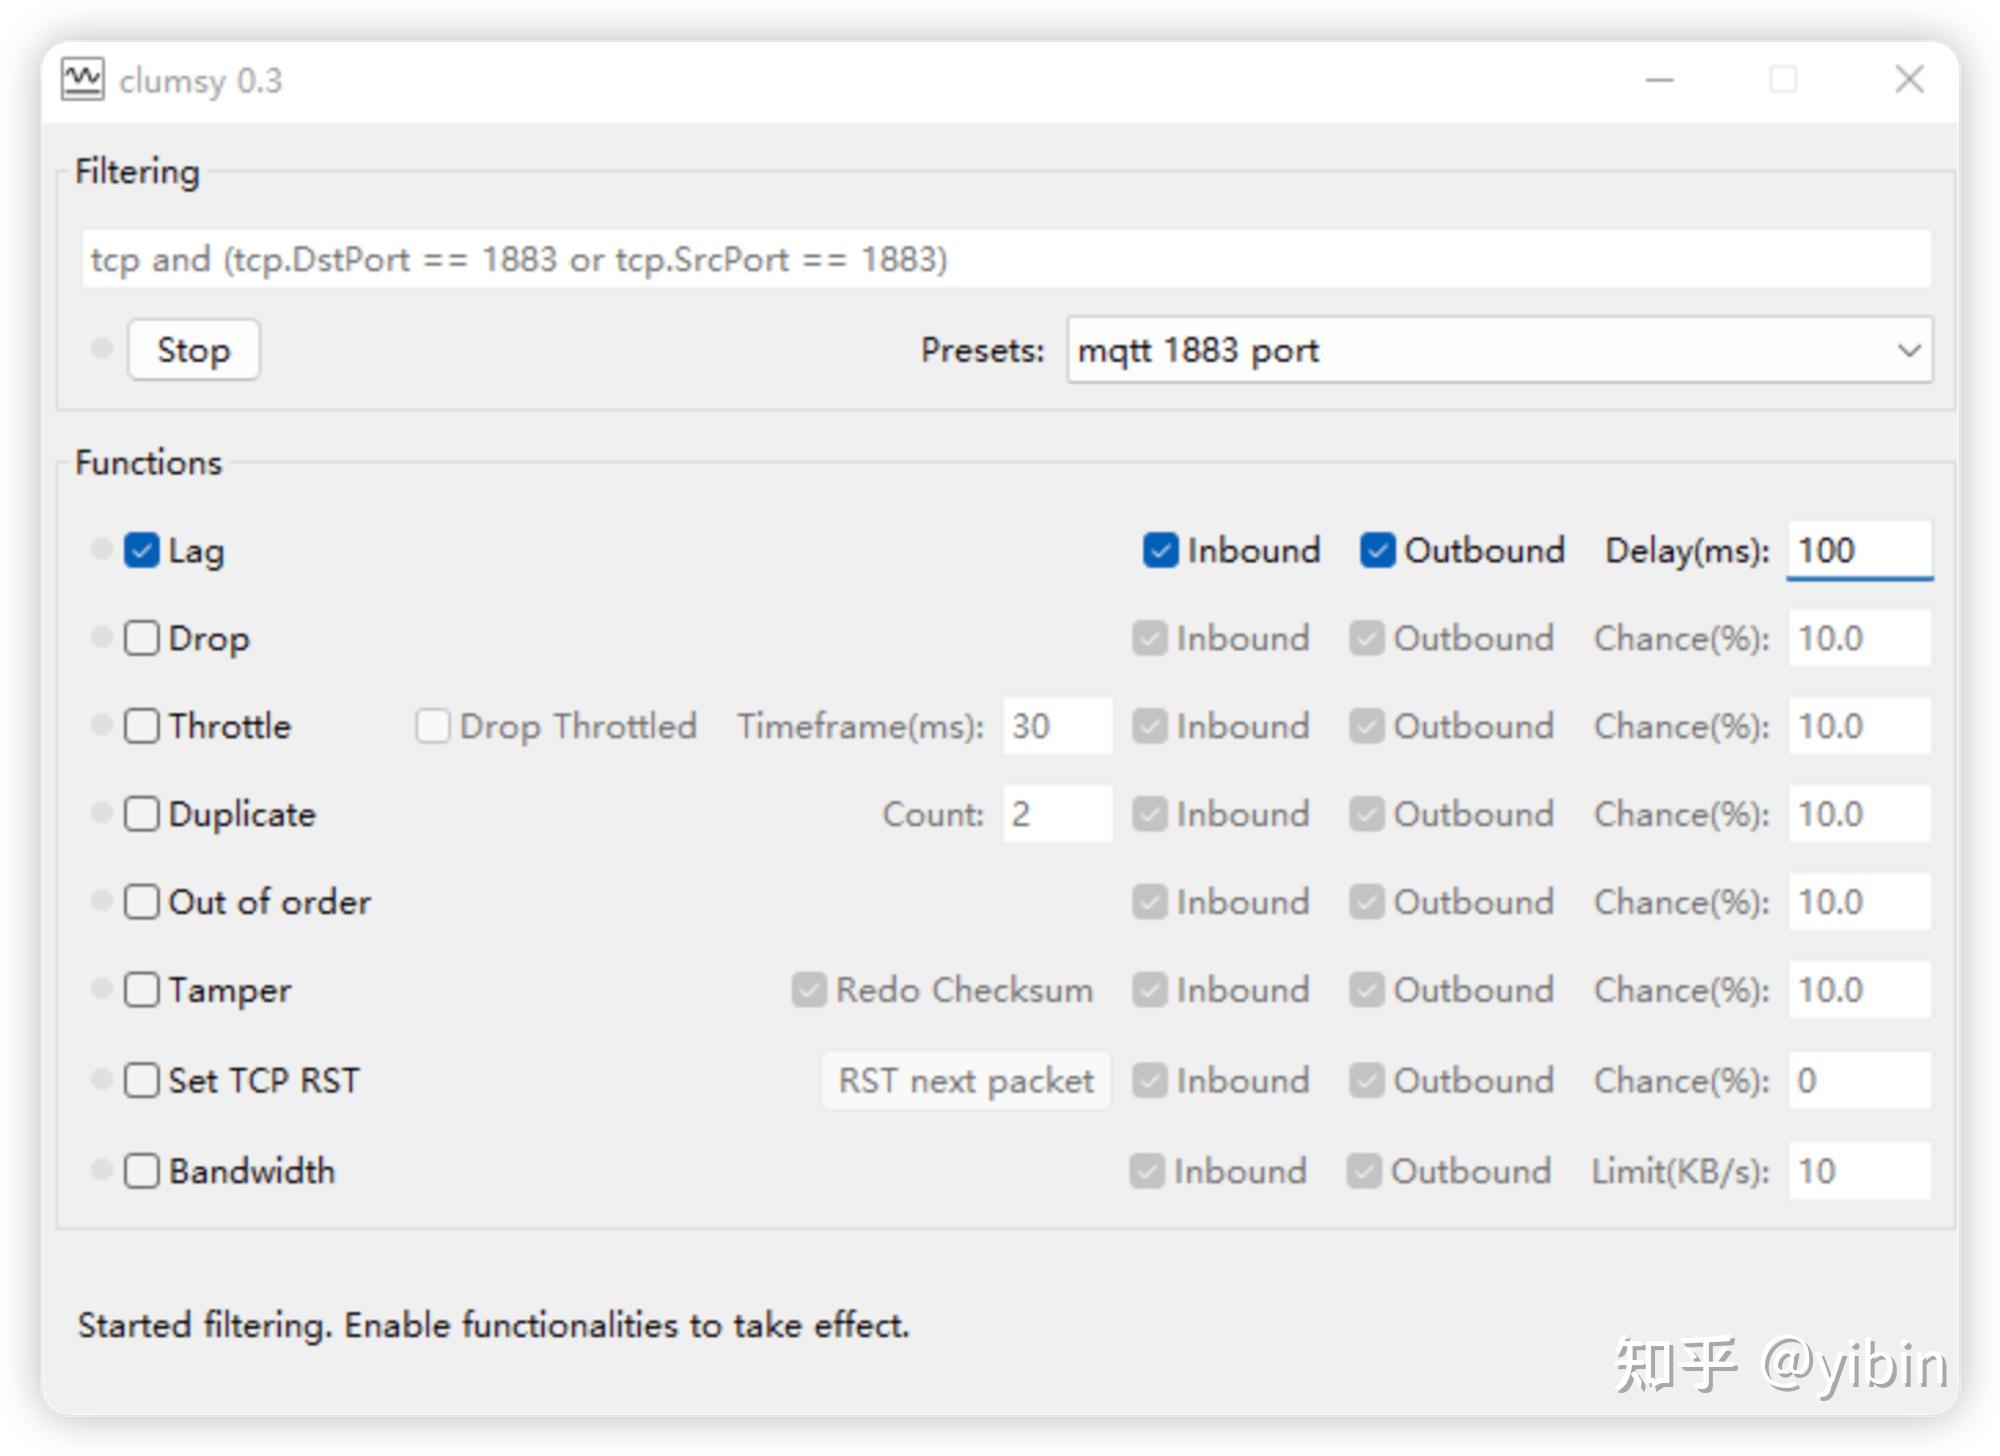Uncheck Lag's Outbound checkbox
Screen dimensions: 2000x1456
coord(1377,550)
